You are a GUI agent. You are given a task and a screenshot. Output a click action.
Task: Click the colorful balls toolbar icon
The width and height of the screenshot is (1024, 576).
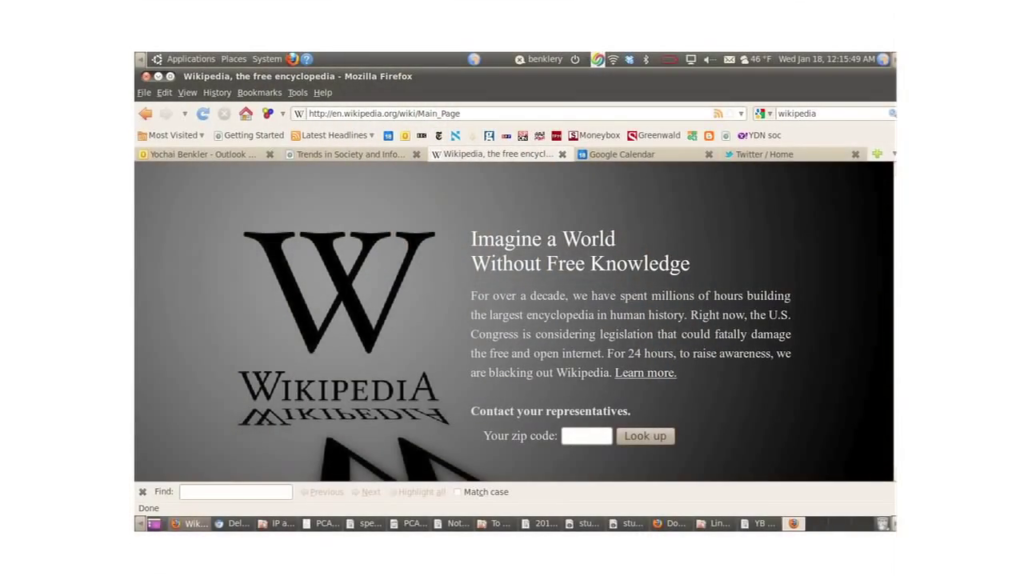click(268, 114)
